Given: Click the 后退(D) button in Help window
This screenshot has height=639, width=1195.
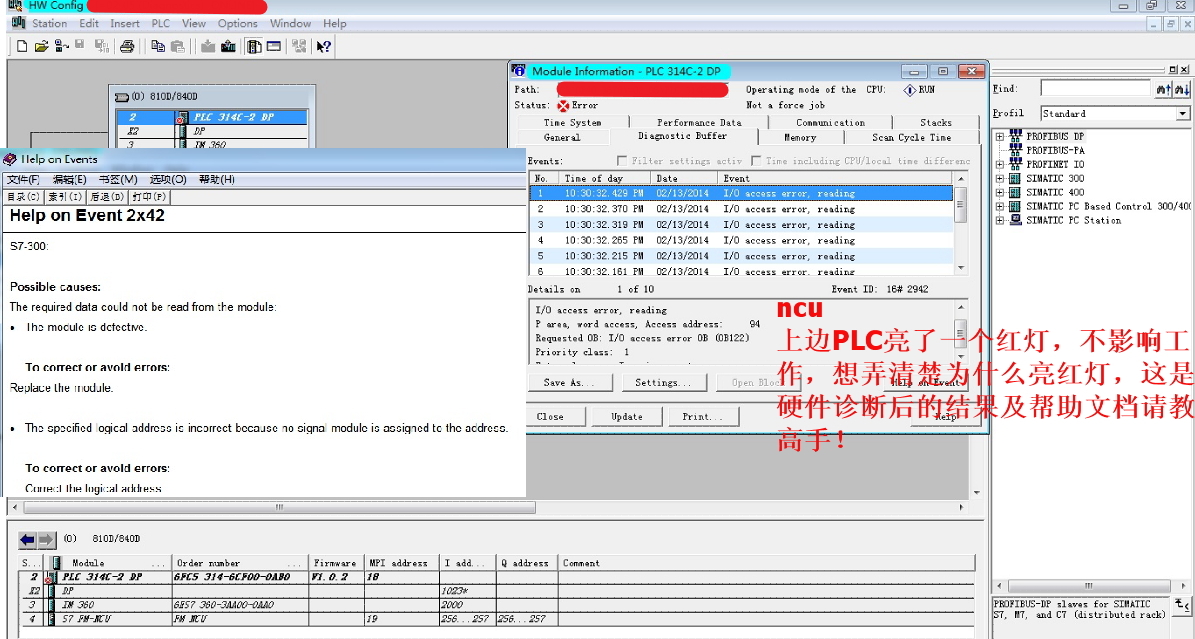Looking at the screenshot, I should (107, 197).
